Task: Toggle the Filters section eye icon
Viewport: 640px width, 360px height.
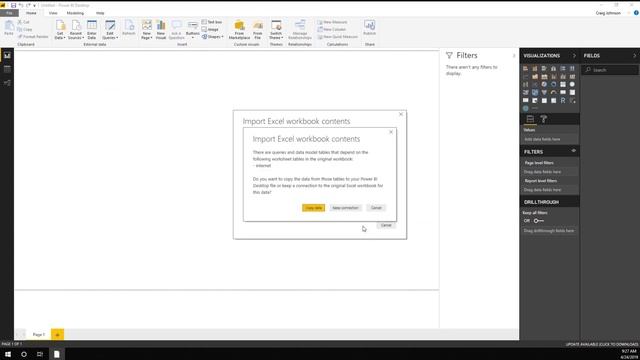Action: pos(573,151)
